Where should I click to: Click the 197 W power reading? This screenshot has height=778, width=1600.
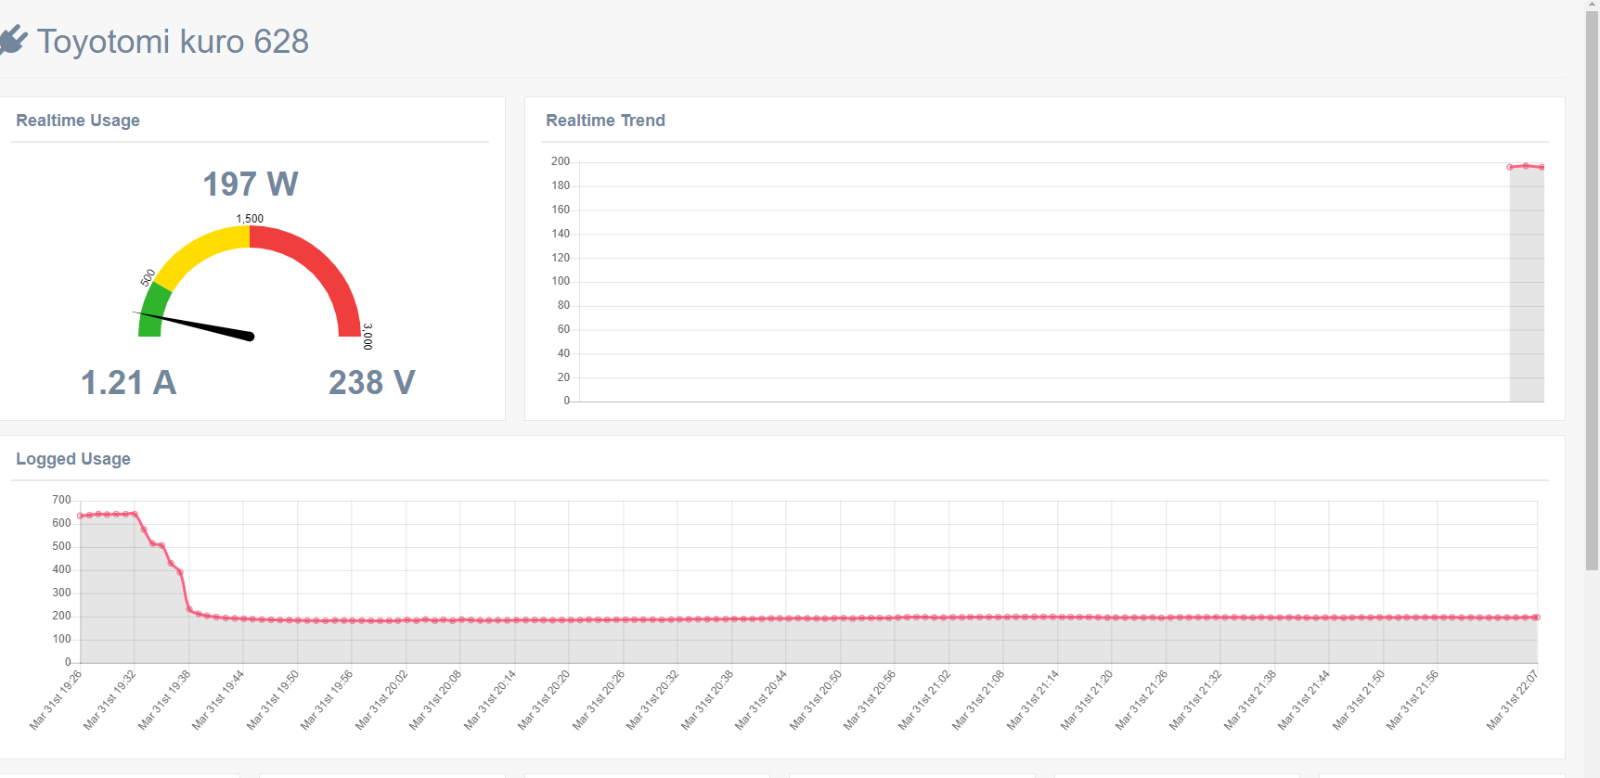[250, 184]
